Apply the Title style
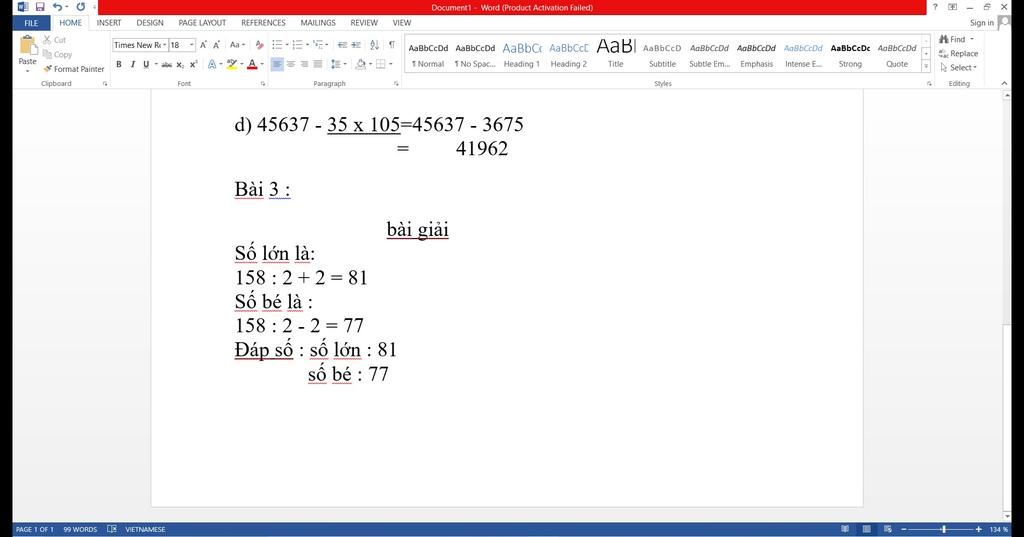This screenshot has height=537, width=1024. (616, 55)
